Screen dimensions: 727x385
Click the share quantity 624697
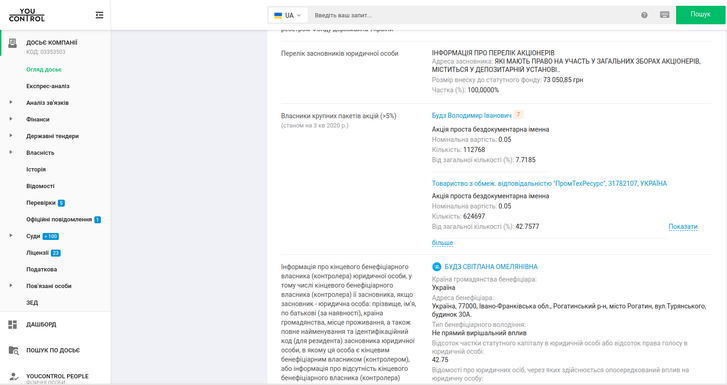(474, 217)
